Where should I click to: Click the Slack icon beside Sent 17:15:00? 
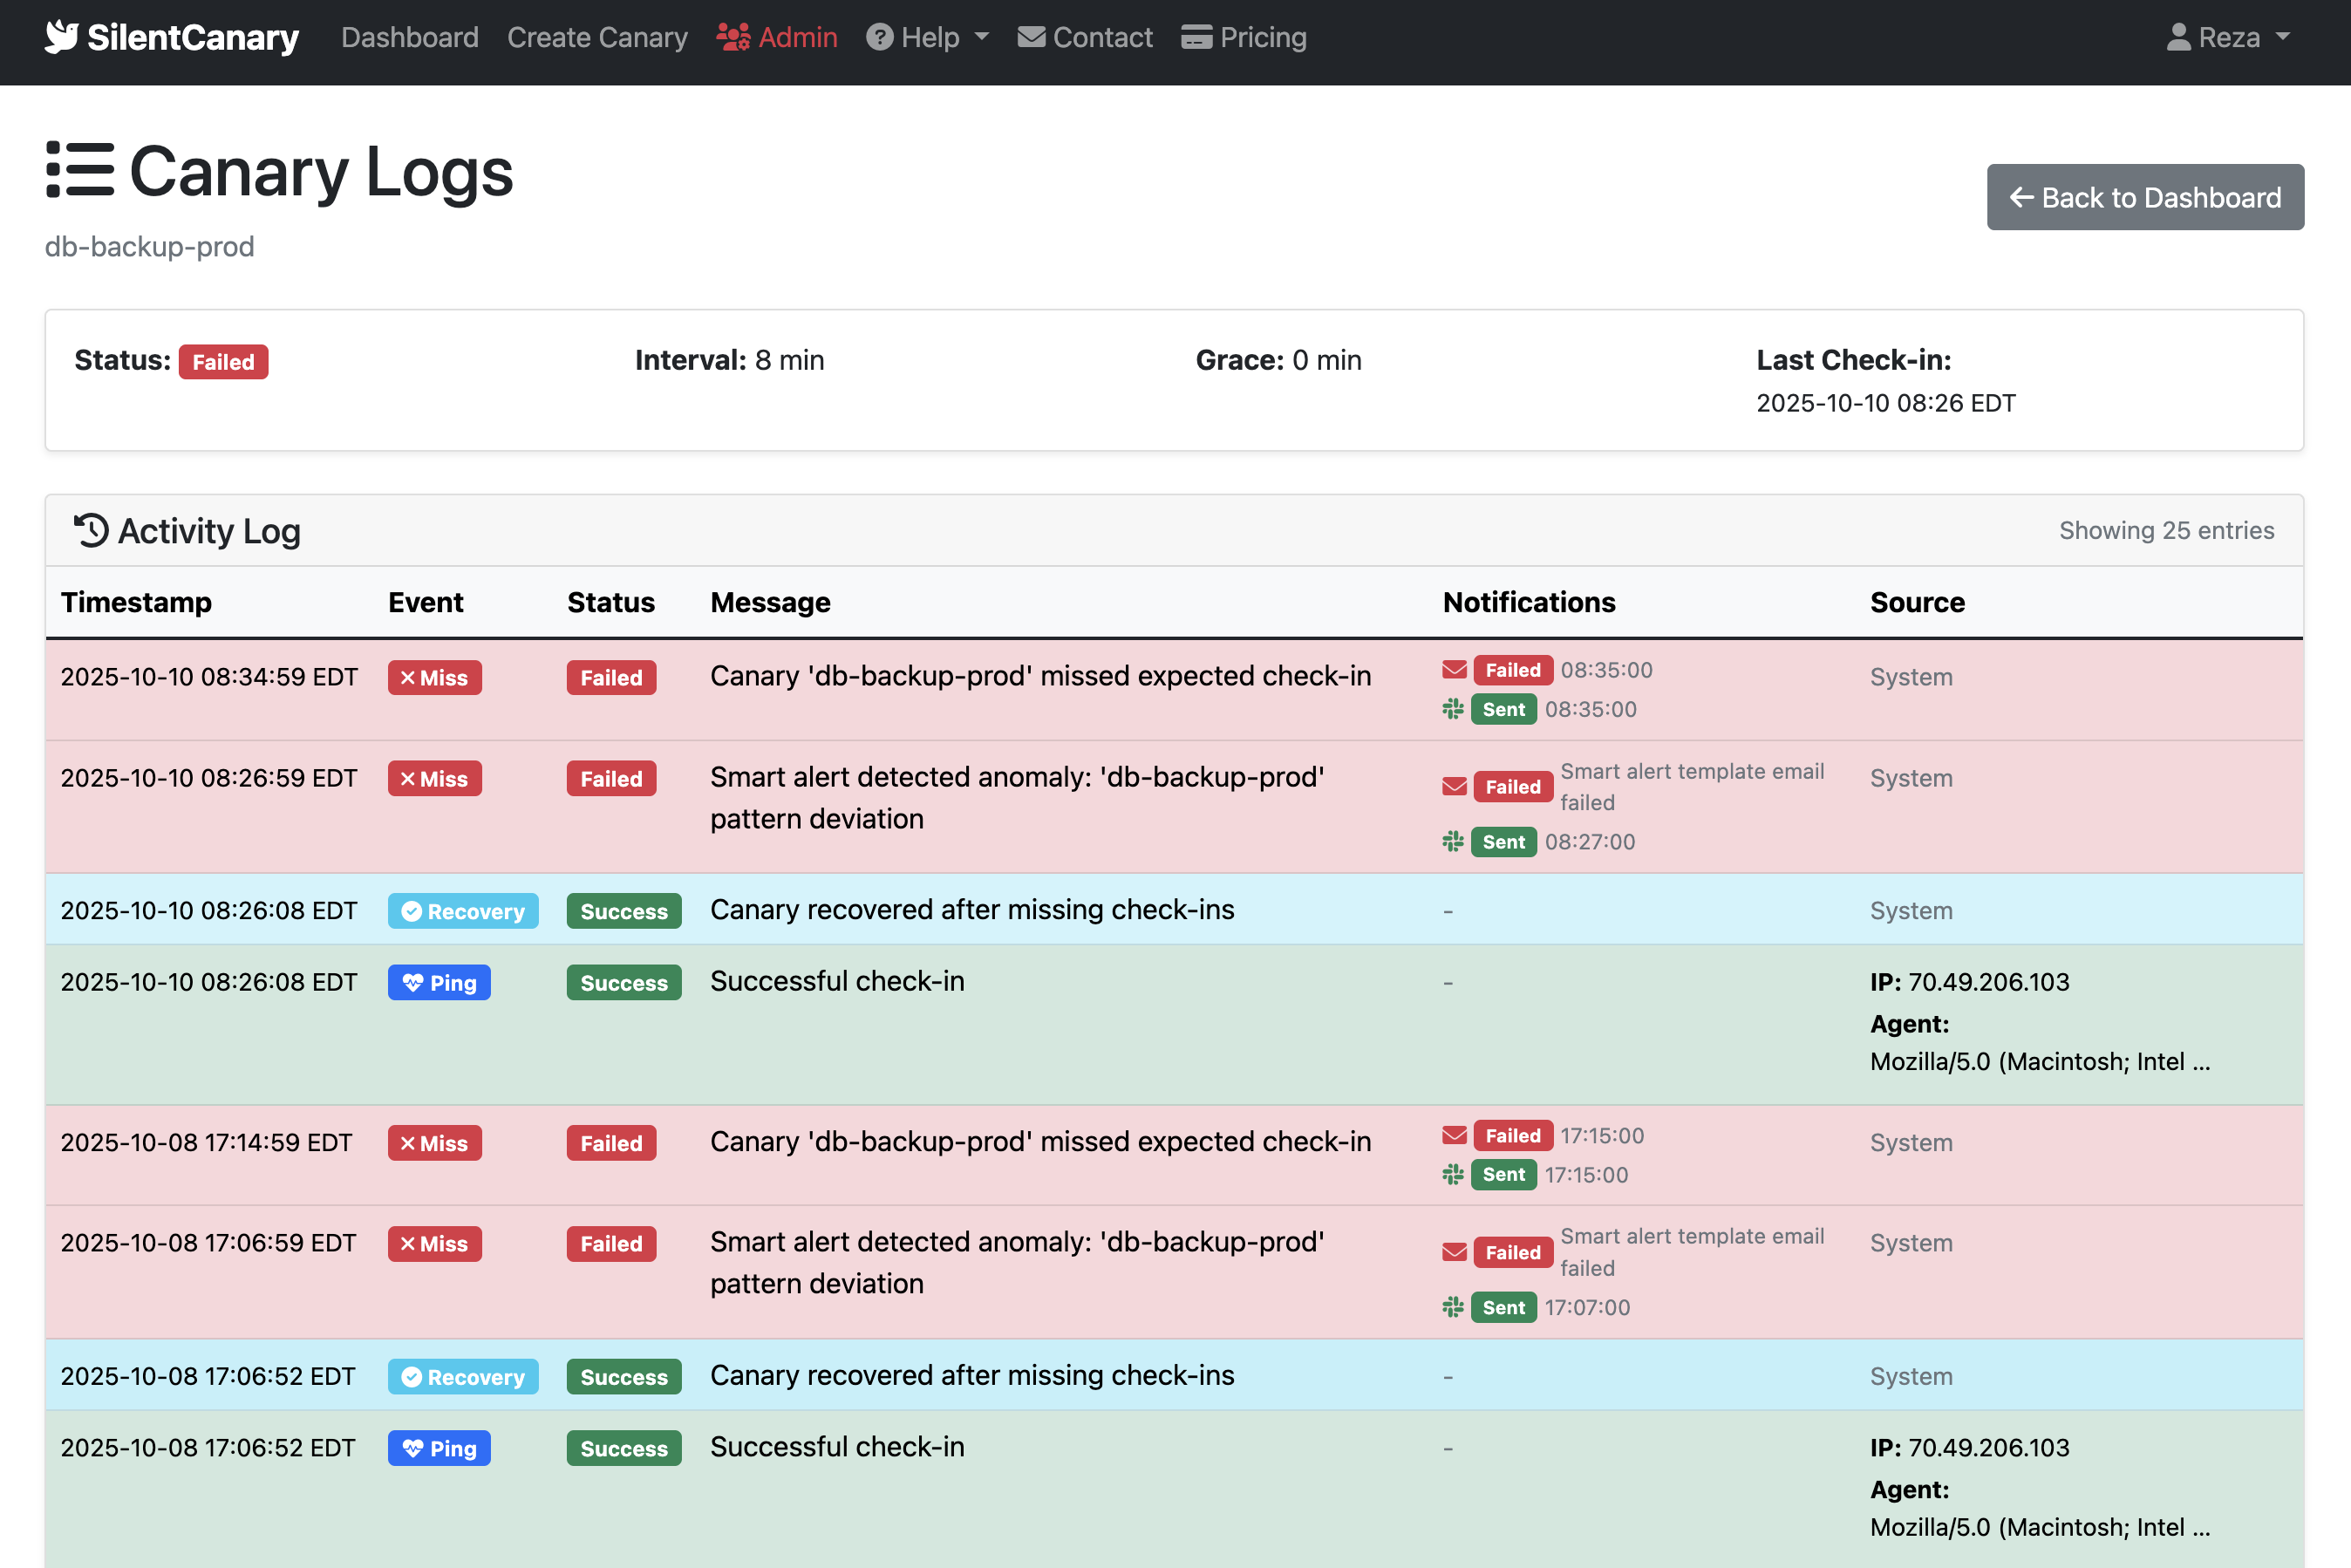1453,1174
